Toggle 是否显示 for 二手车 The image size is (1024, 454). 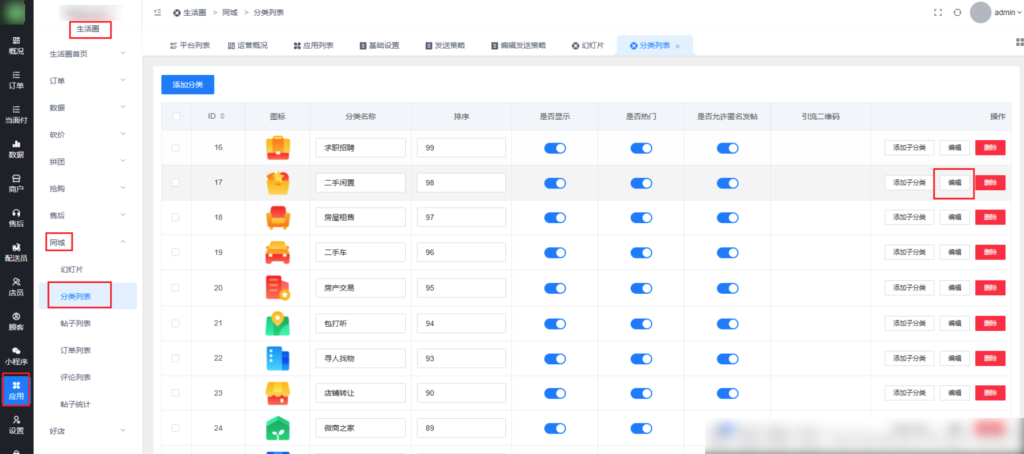(x=554, y=253)
